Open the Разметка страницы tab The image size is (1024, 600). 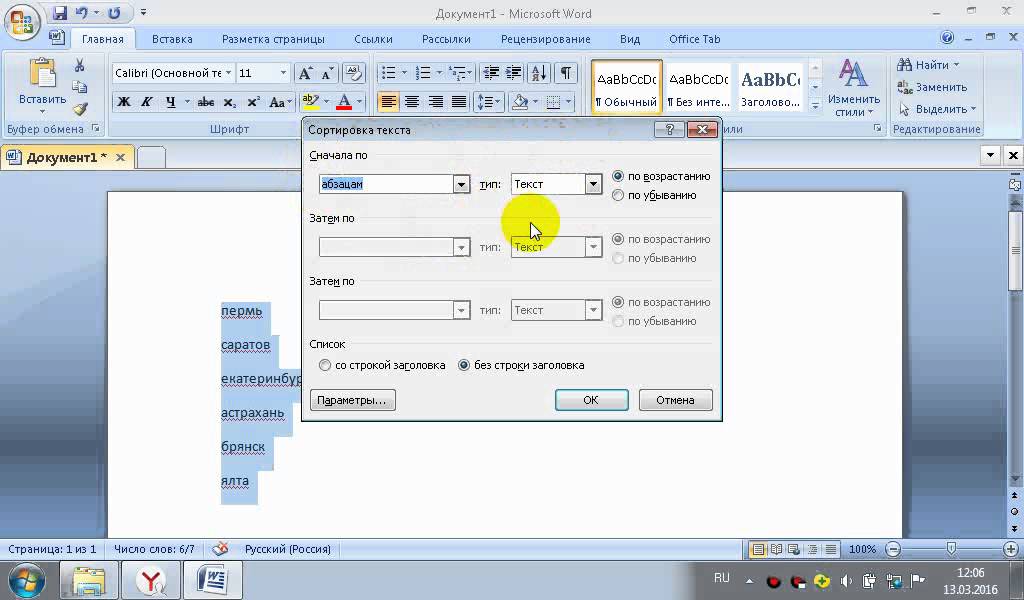click(x=273, y=39)
